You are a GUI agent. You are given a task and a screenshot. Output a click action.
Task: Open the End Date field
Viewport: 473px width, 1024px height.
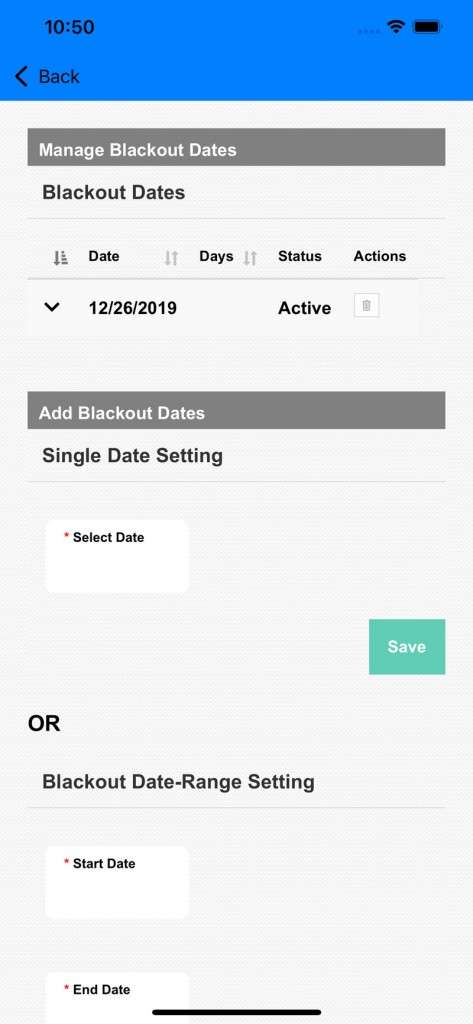(x=117, y=998)
